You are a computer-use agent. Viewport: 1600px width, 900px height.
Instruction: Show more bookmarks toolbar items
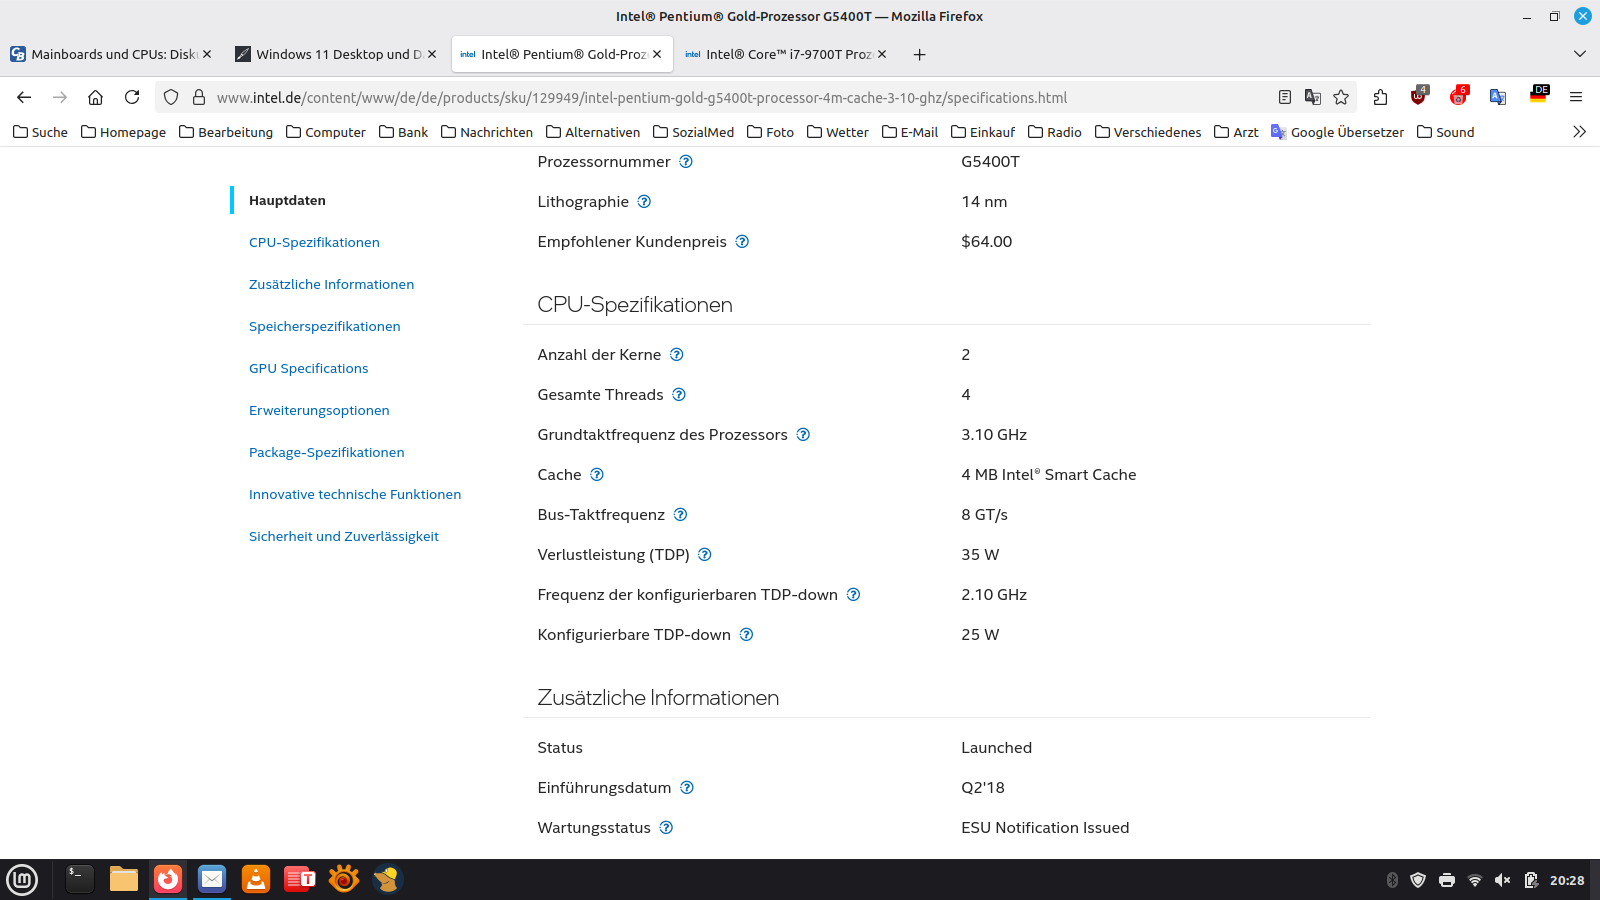pos(1579,132)
